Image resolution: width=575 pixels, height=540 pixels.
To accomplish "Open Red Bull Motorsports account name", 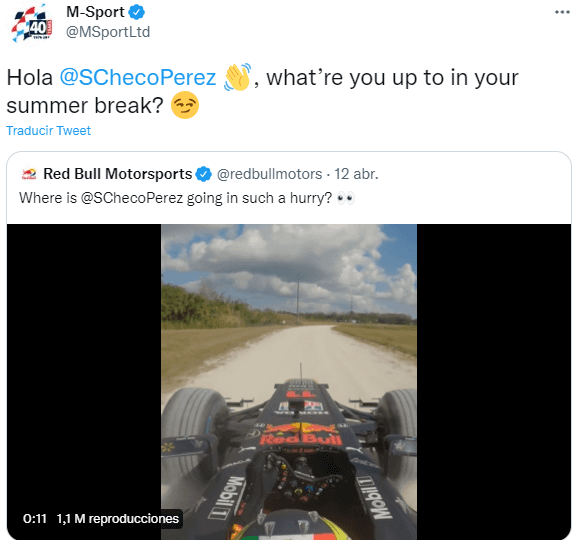I will 118,174.
